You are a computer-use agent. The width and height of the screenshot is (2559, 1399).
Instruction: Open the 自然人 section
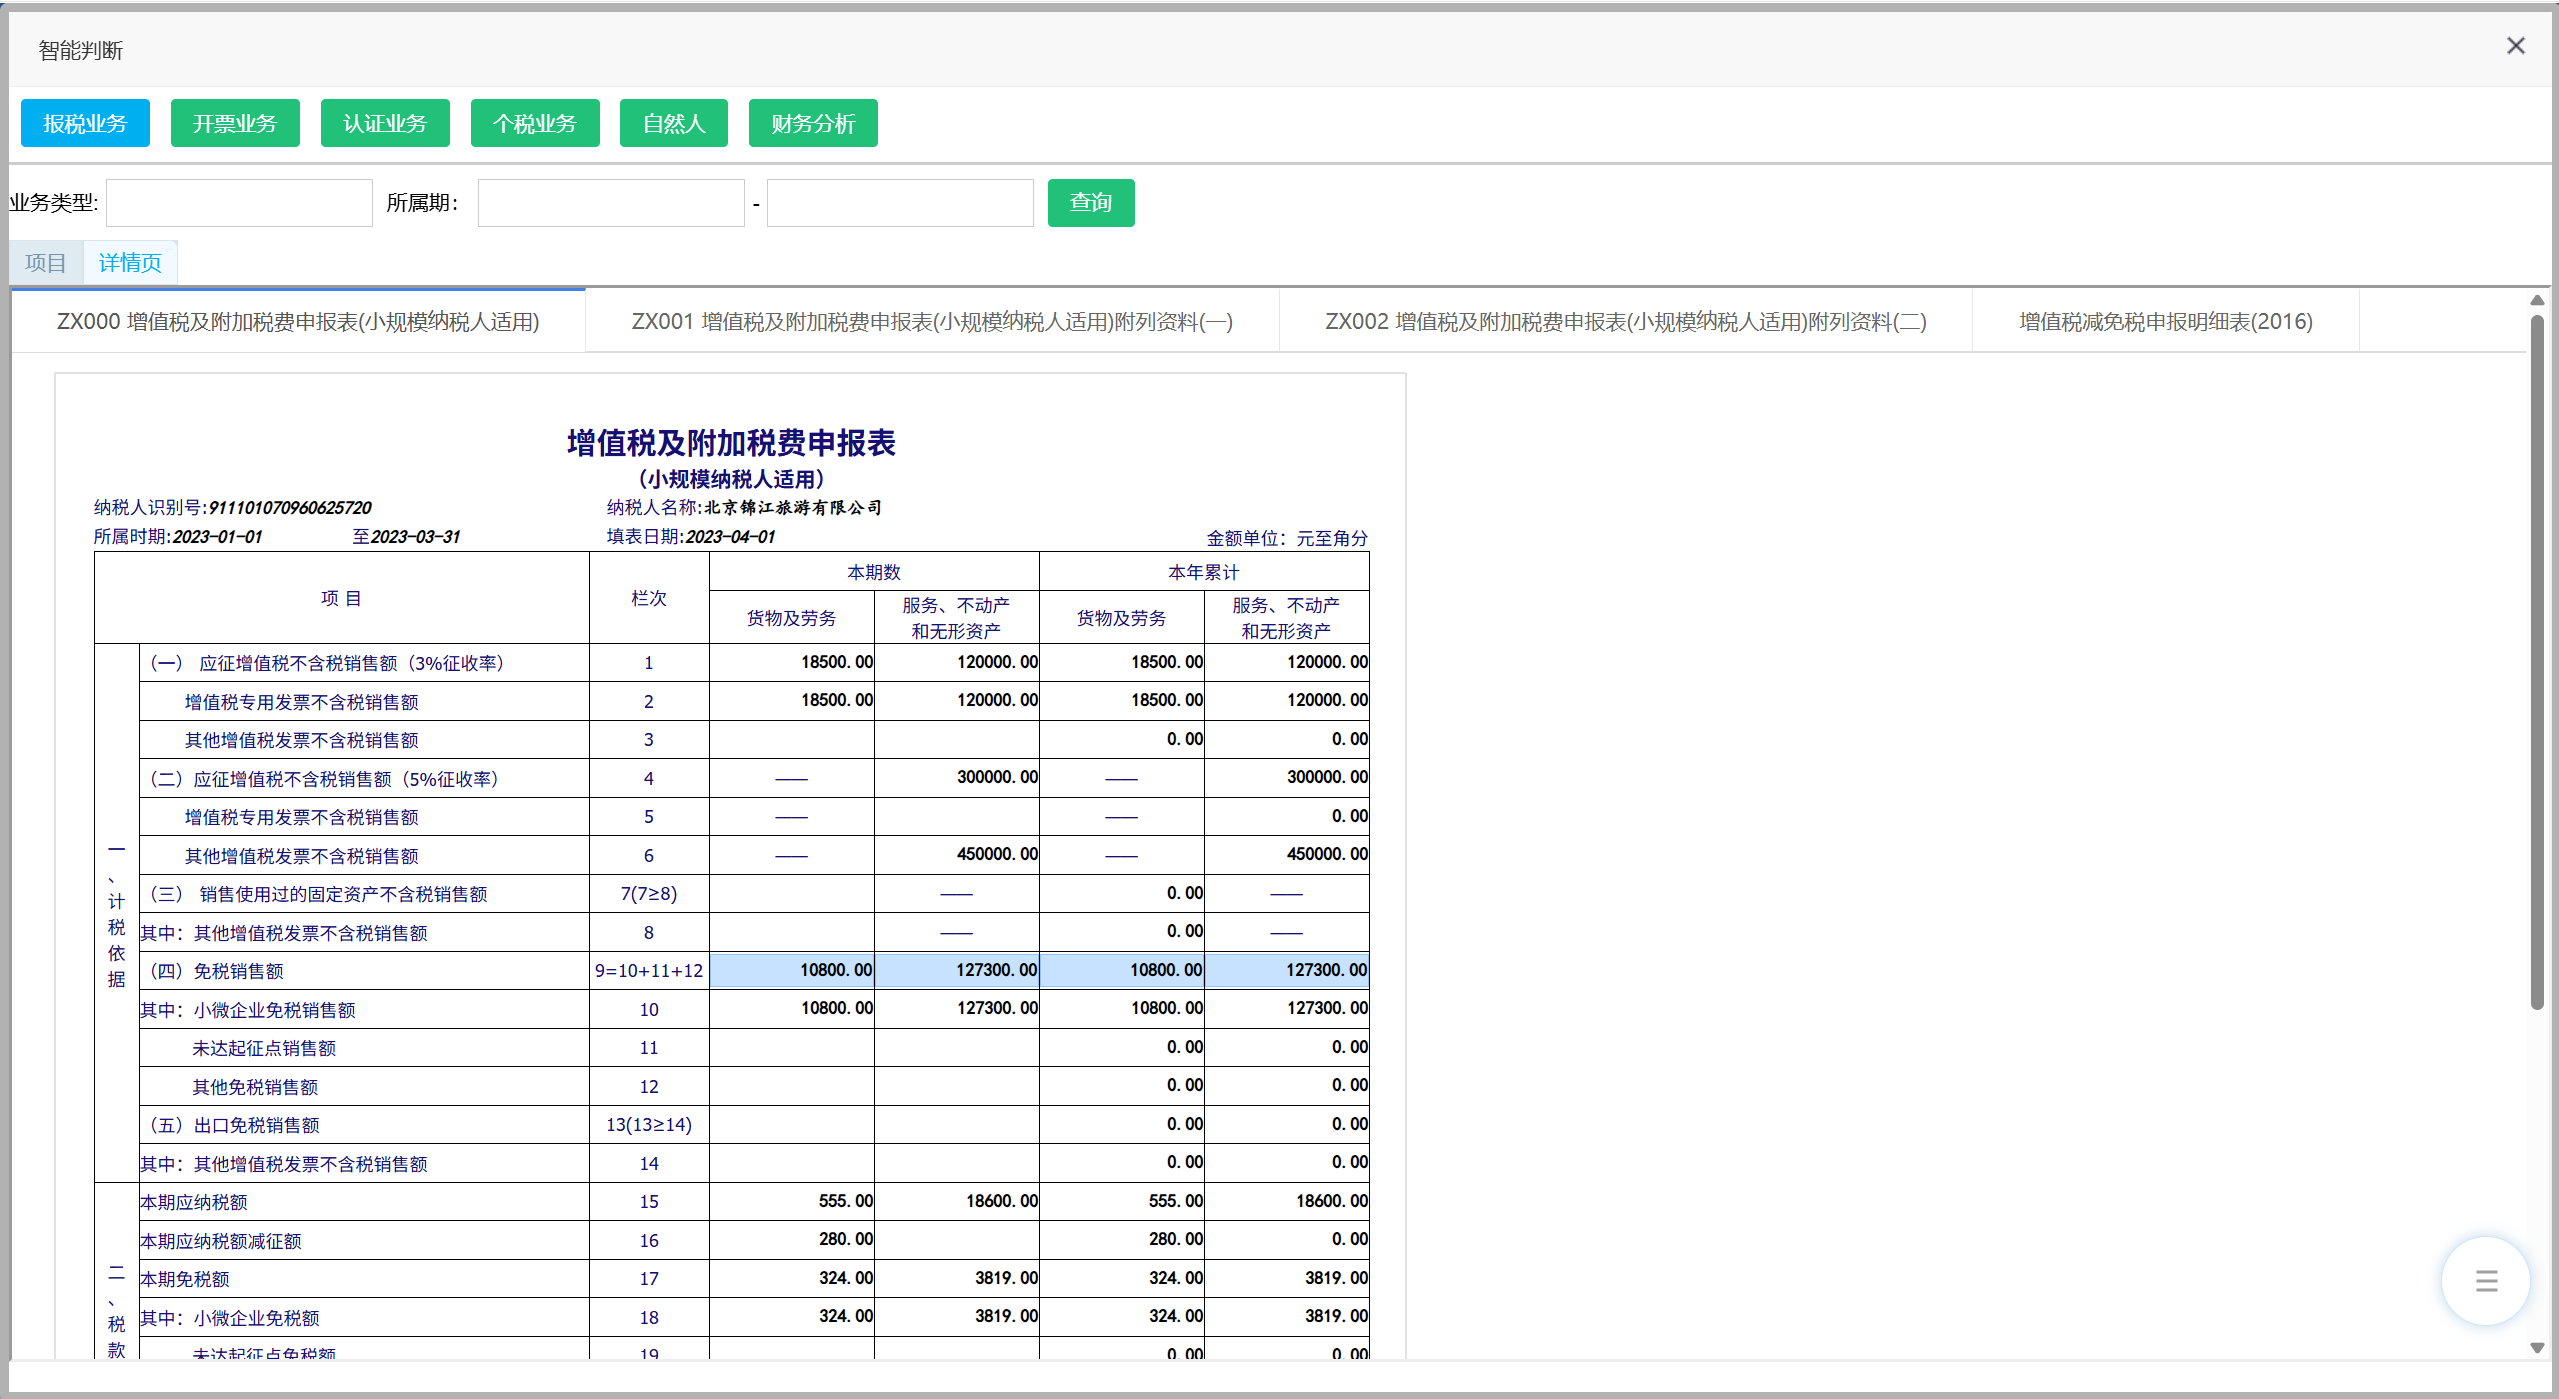674,123
